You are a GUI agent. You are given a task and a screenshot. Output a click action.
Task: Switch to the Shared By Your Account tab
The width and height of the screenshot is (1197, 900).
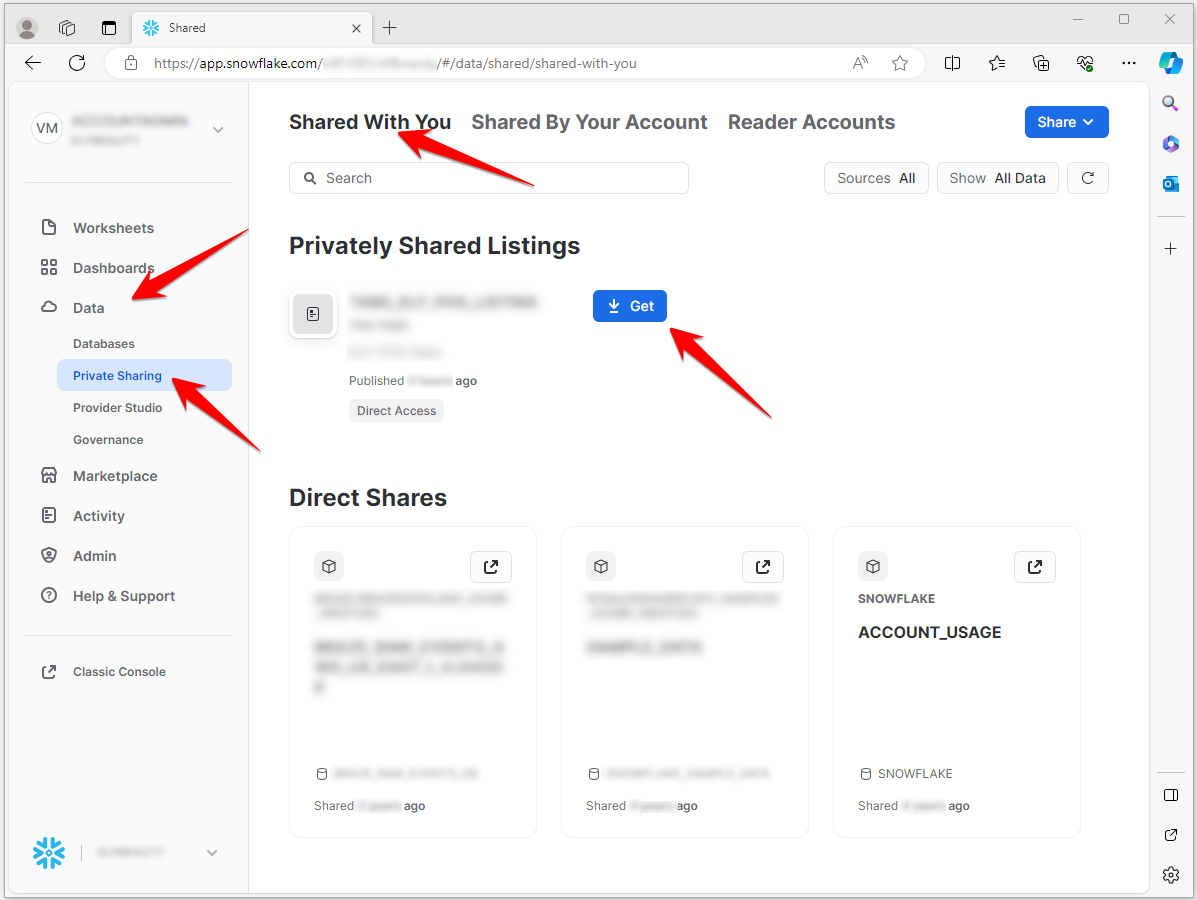(589, 121)
